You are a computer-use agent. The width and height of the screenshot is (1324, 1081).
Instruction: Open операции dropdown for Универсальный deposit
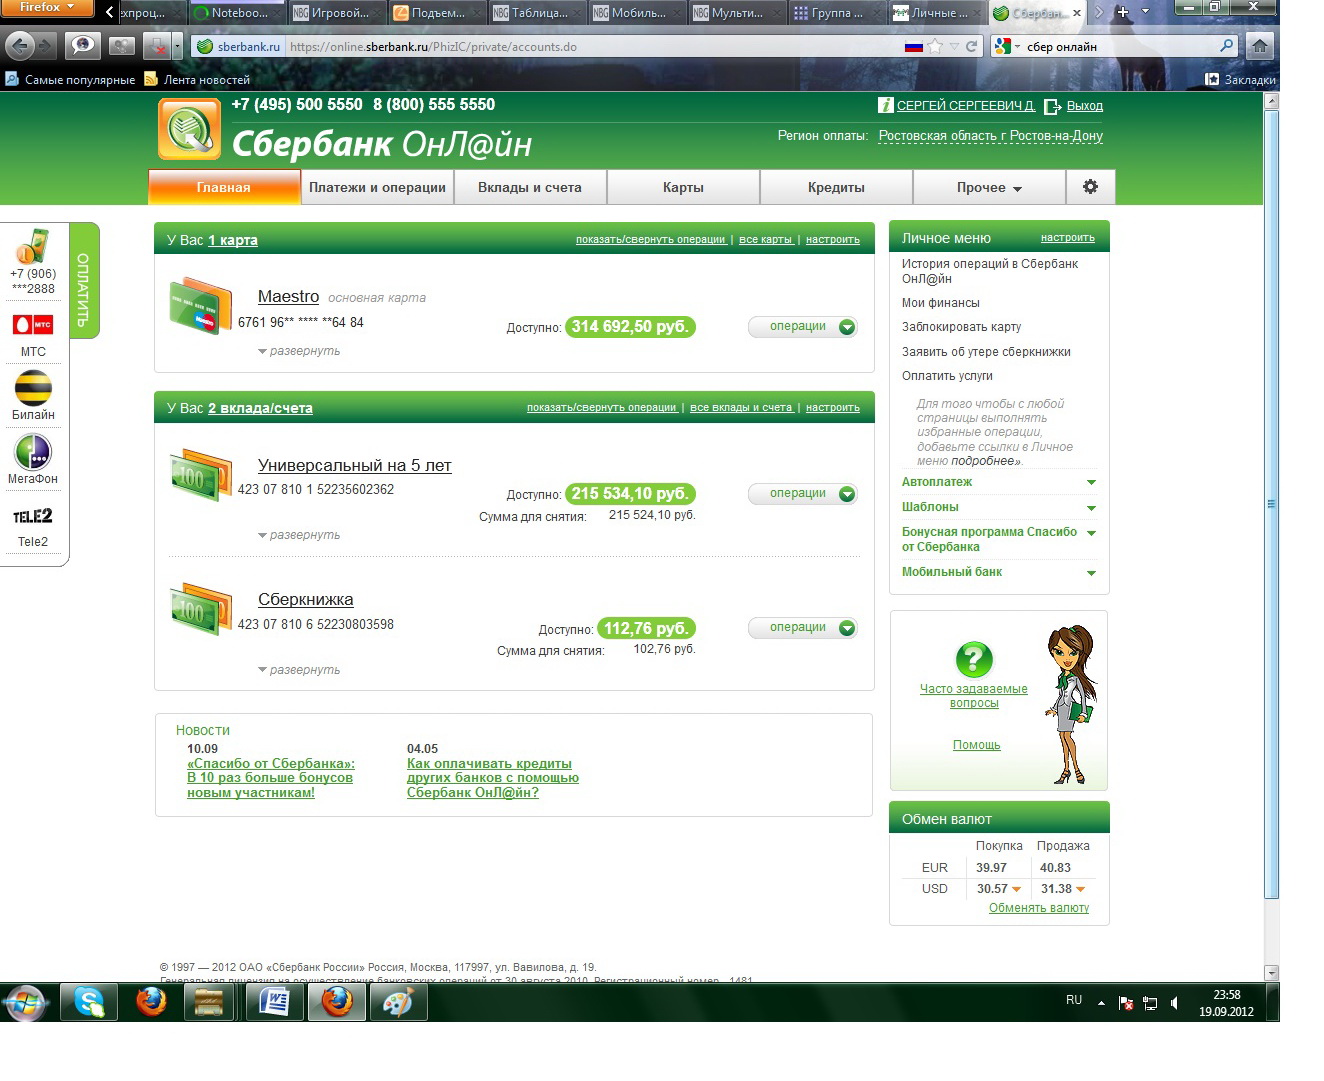point(803,493)
